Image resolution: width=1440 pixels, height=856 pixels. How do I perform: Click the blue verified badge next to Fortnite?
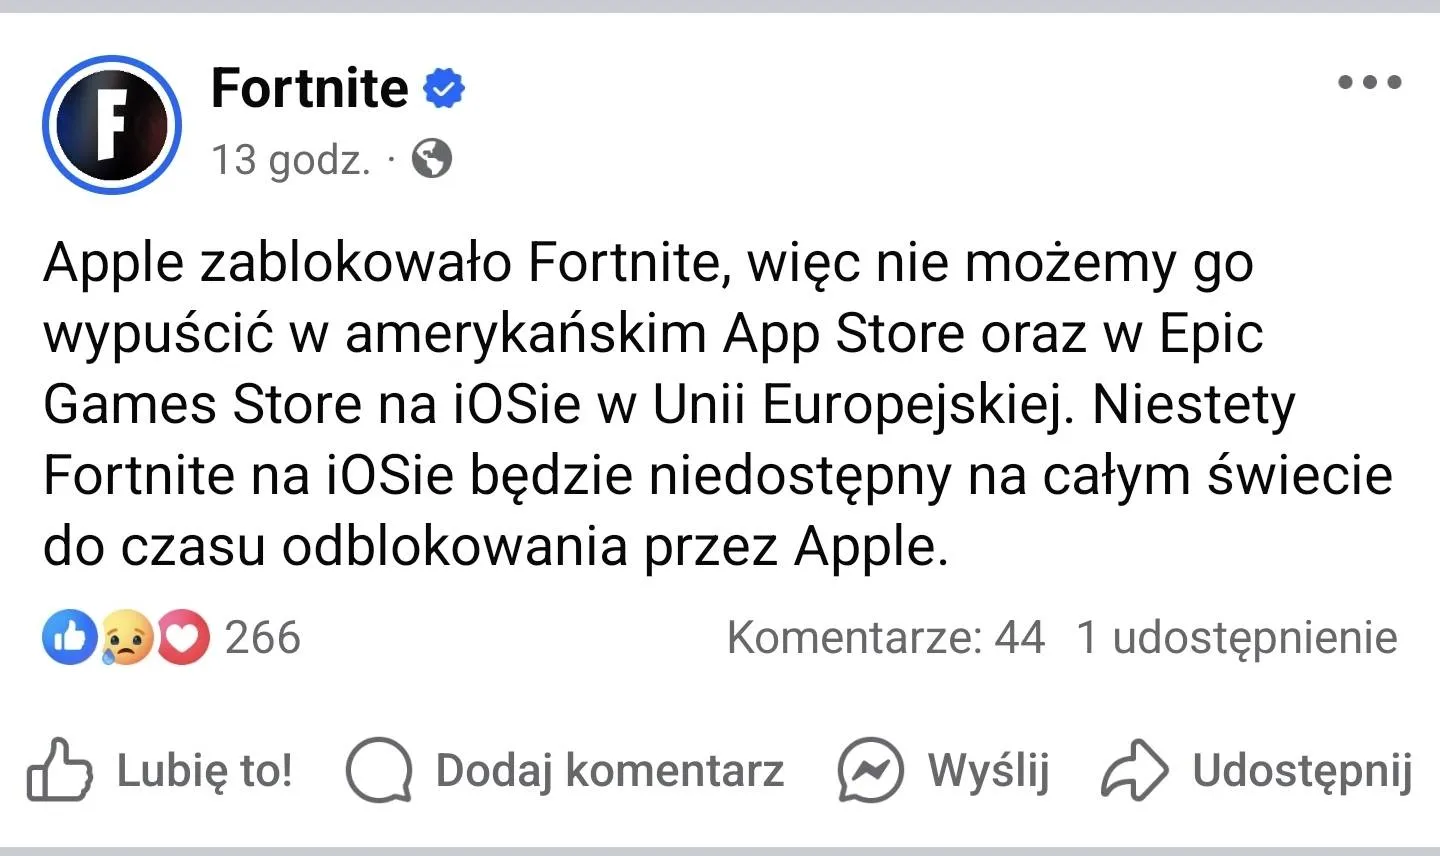(x=444, y=89)
